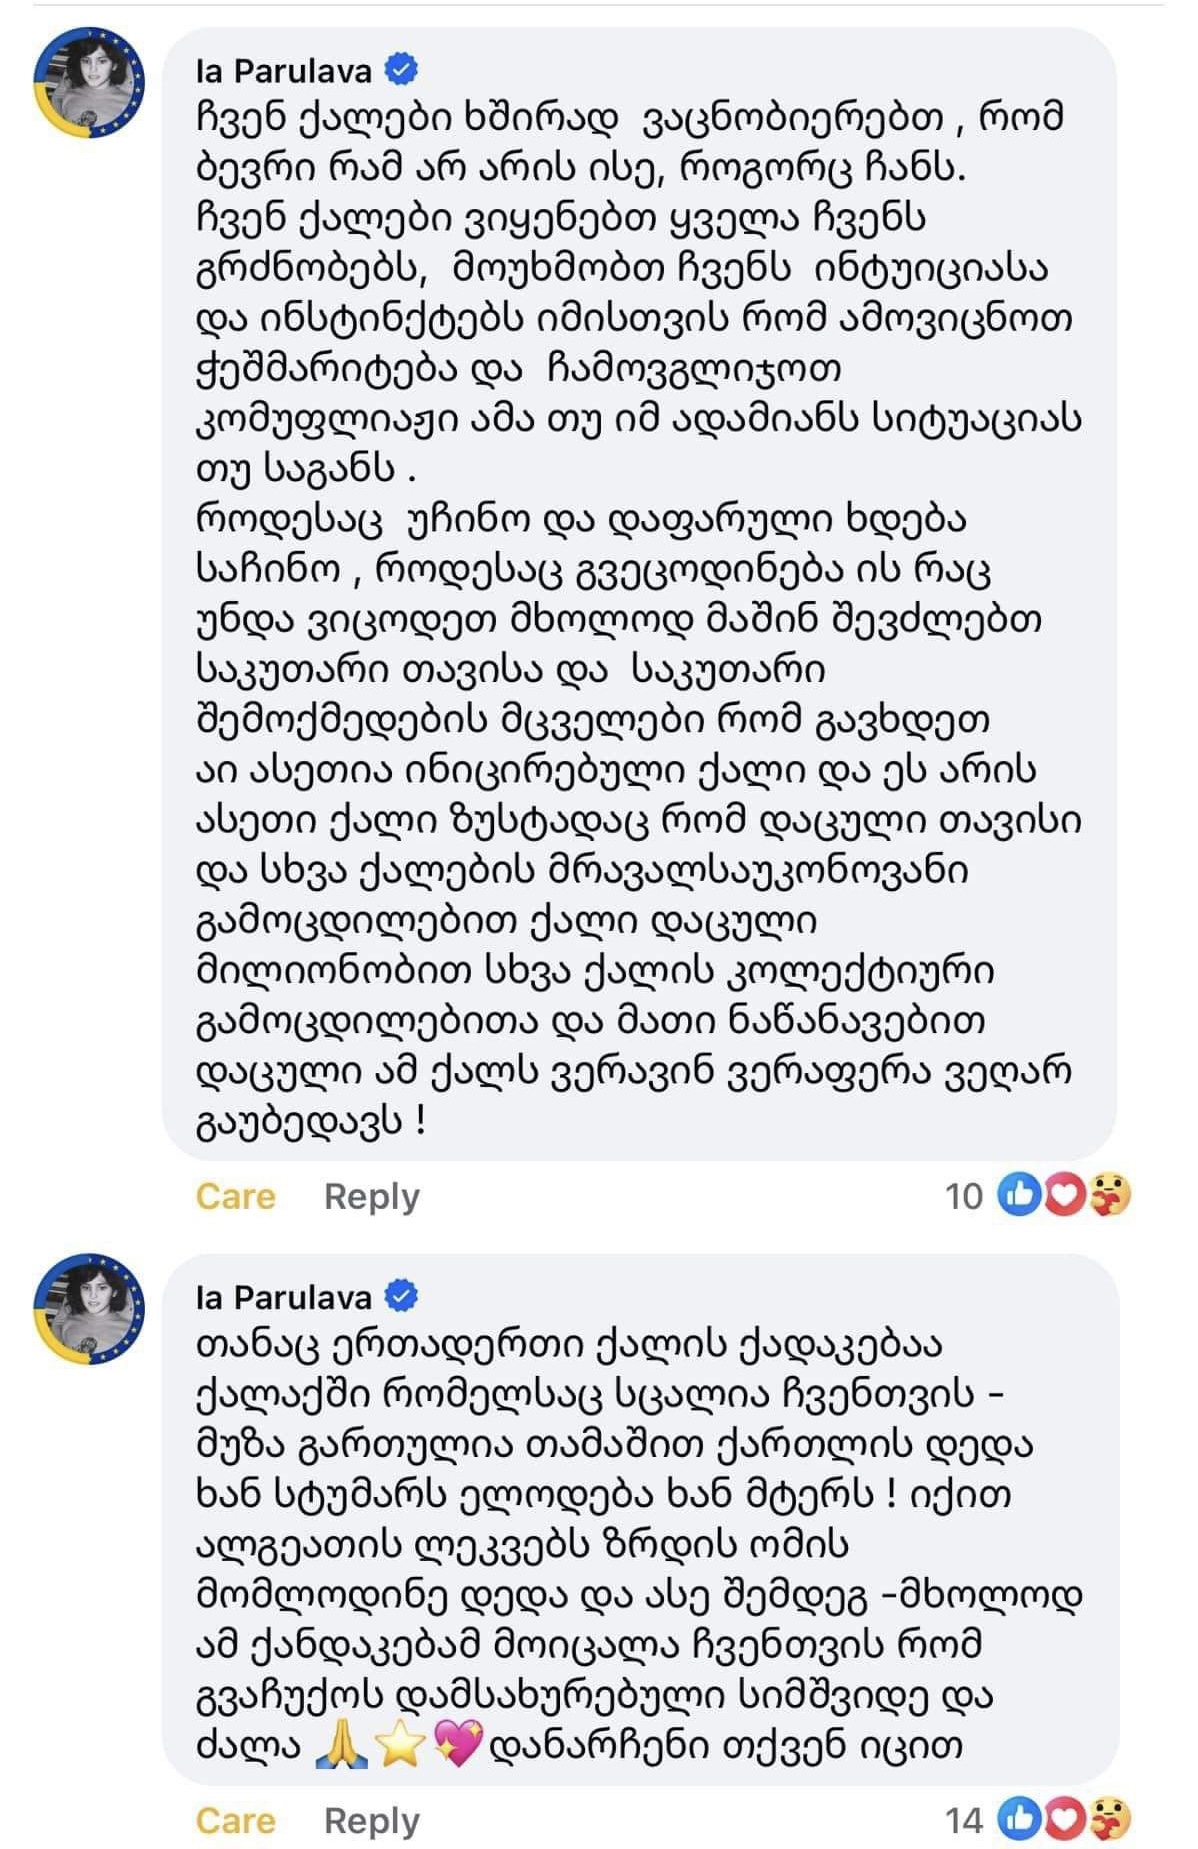Click the verified badge on the second comment
The width and height of the screenshot is (1198, 1849).
click(x=402, y=1296)
